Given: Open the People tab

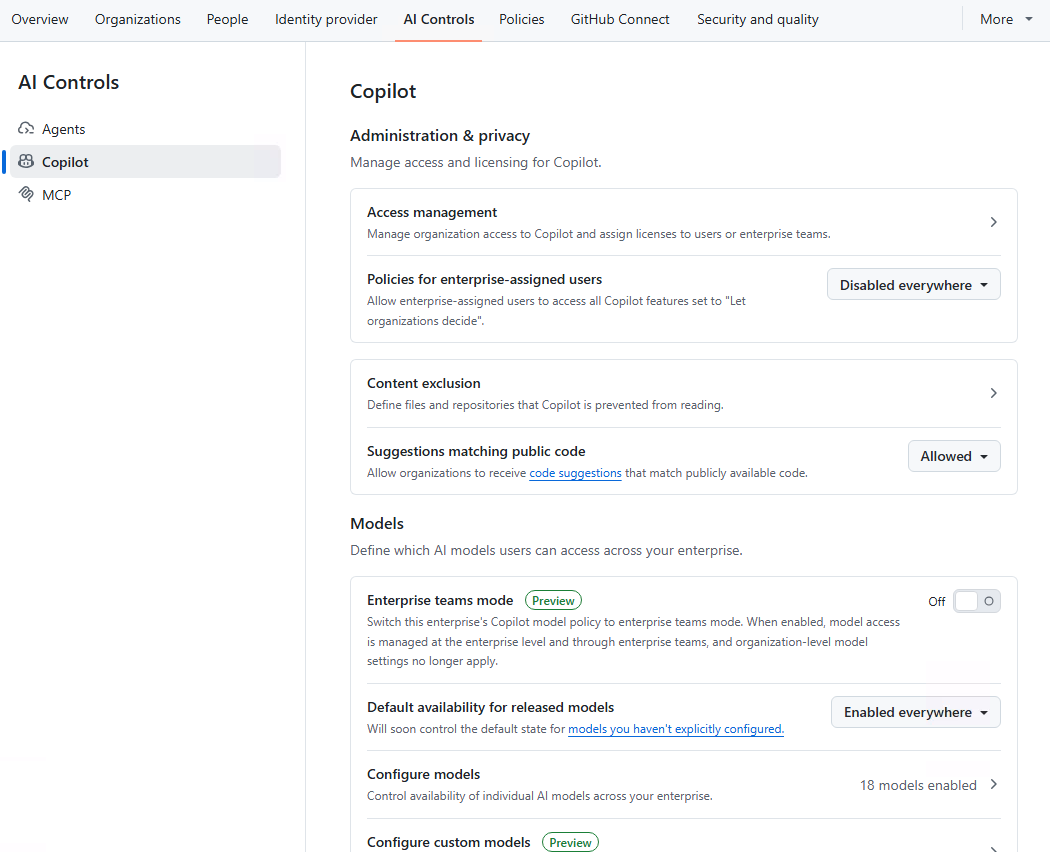Looking at the screenshot, I should coord(228,19).
